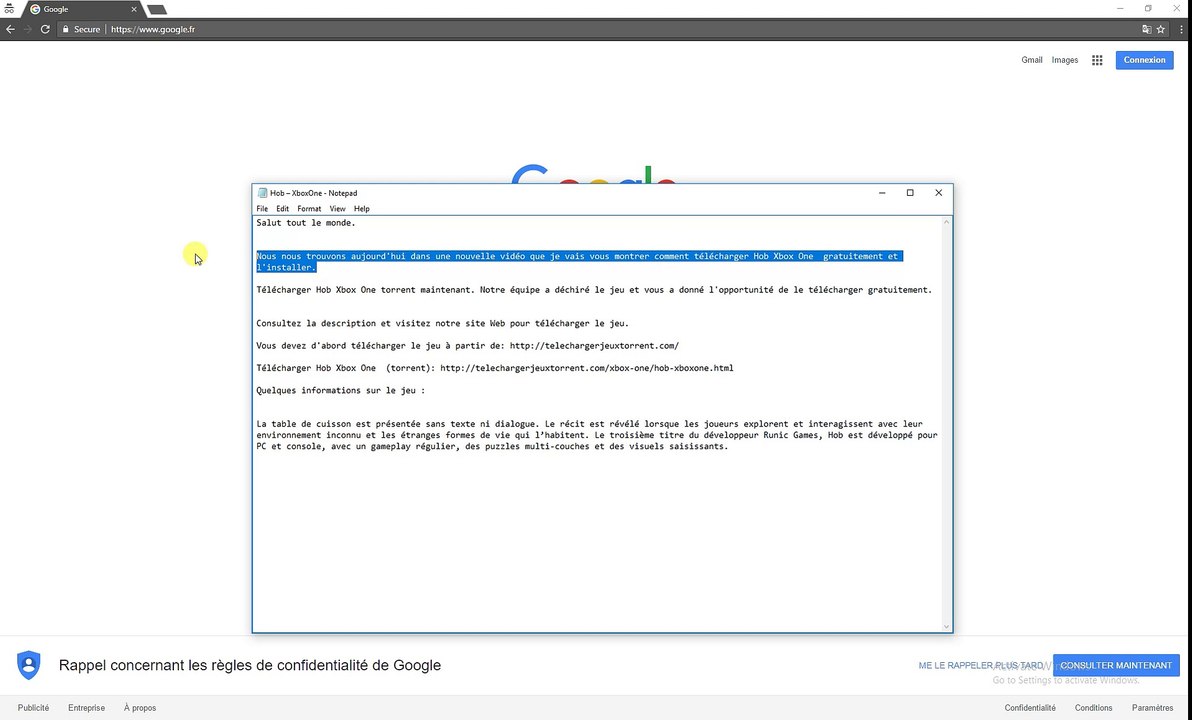Image resolution: width=1192 pixels, height=720 pixels.
Task: Click the incognito icon at top left
Action: click(9, 9)
